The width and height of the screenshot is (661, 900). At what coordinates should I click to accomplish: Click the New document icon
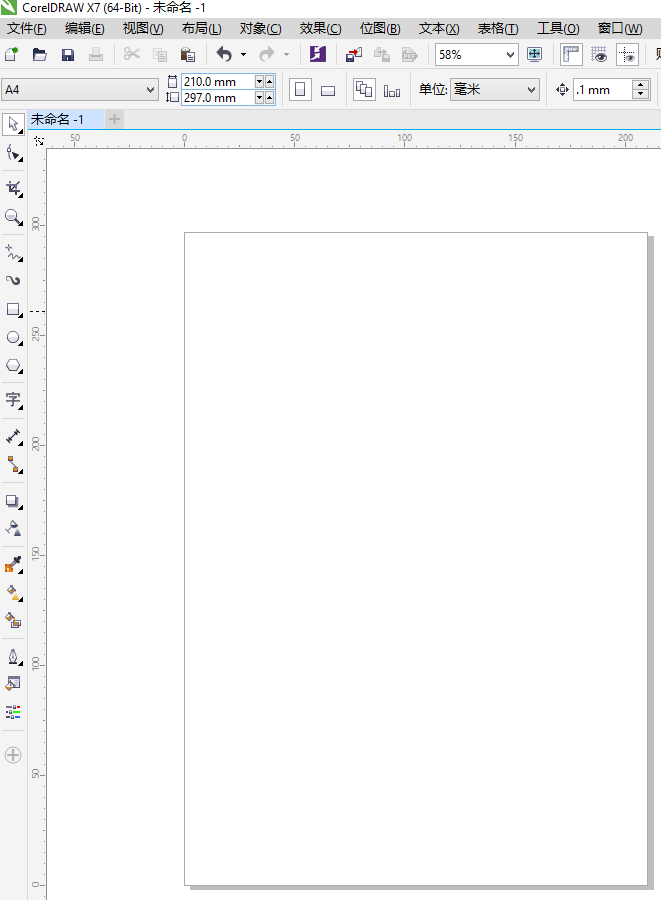[11, 55]
